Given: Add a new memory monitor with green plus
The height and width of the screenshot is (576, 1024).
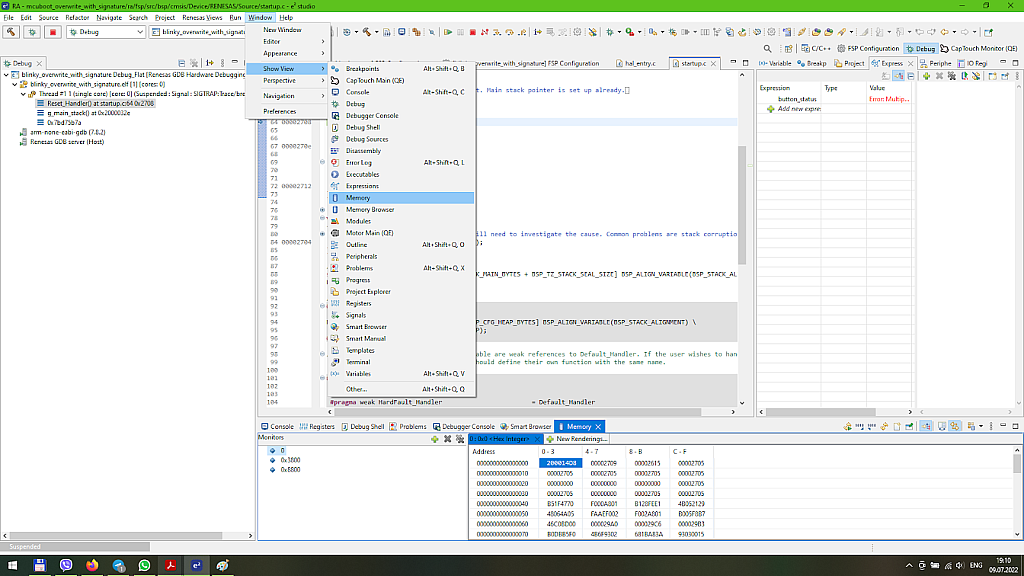Looking at the screenshot, I should point(434,438).
